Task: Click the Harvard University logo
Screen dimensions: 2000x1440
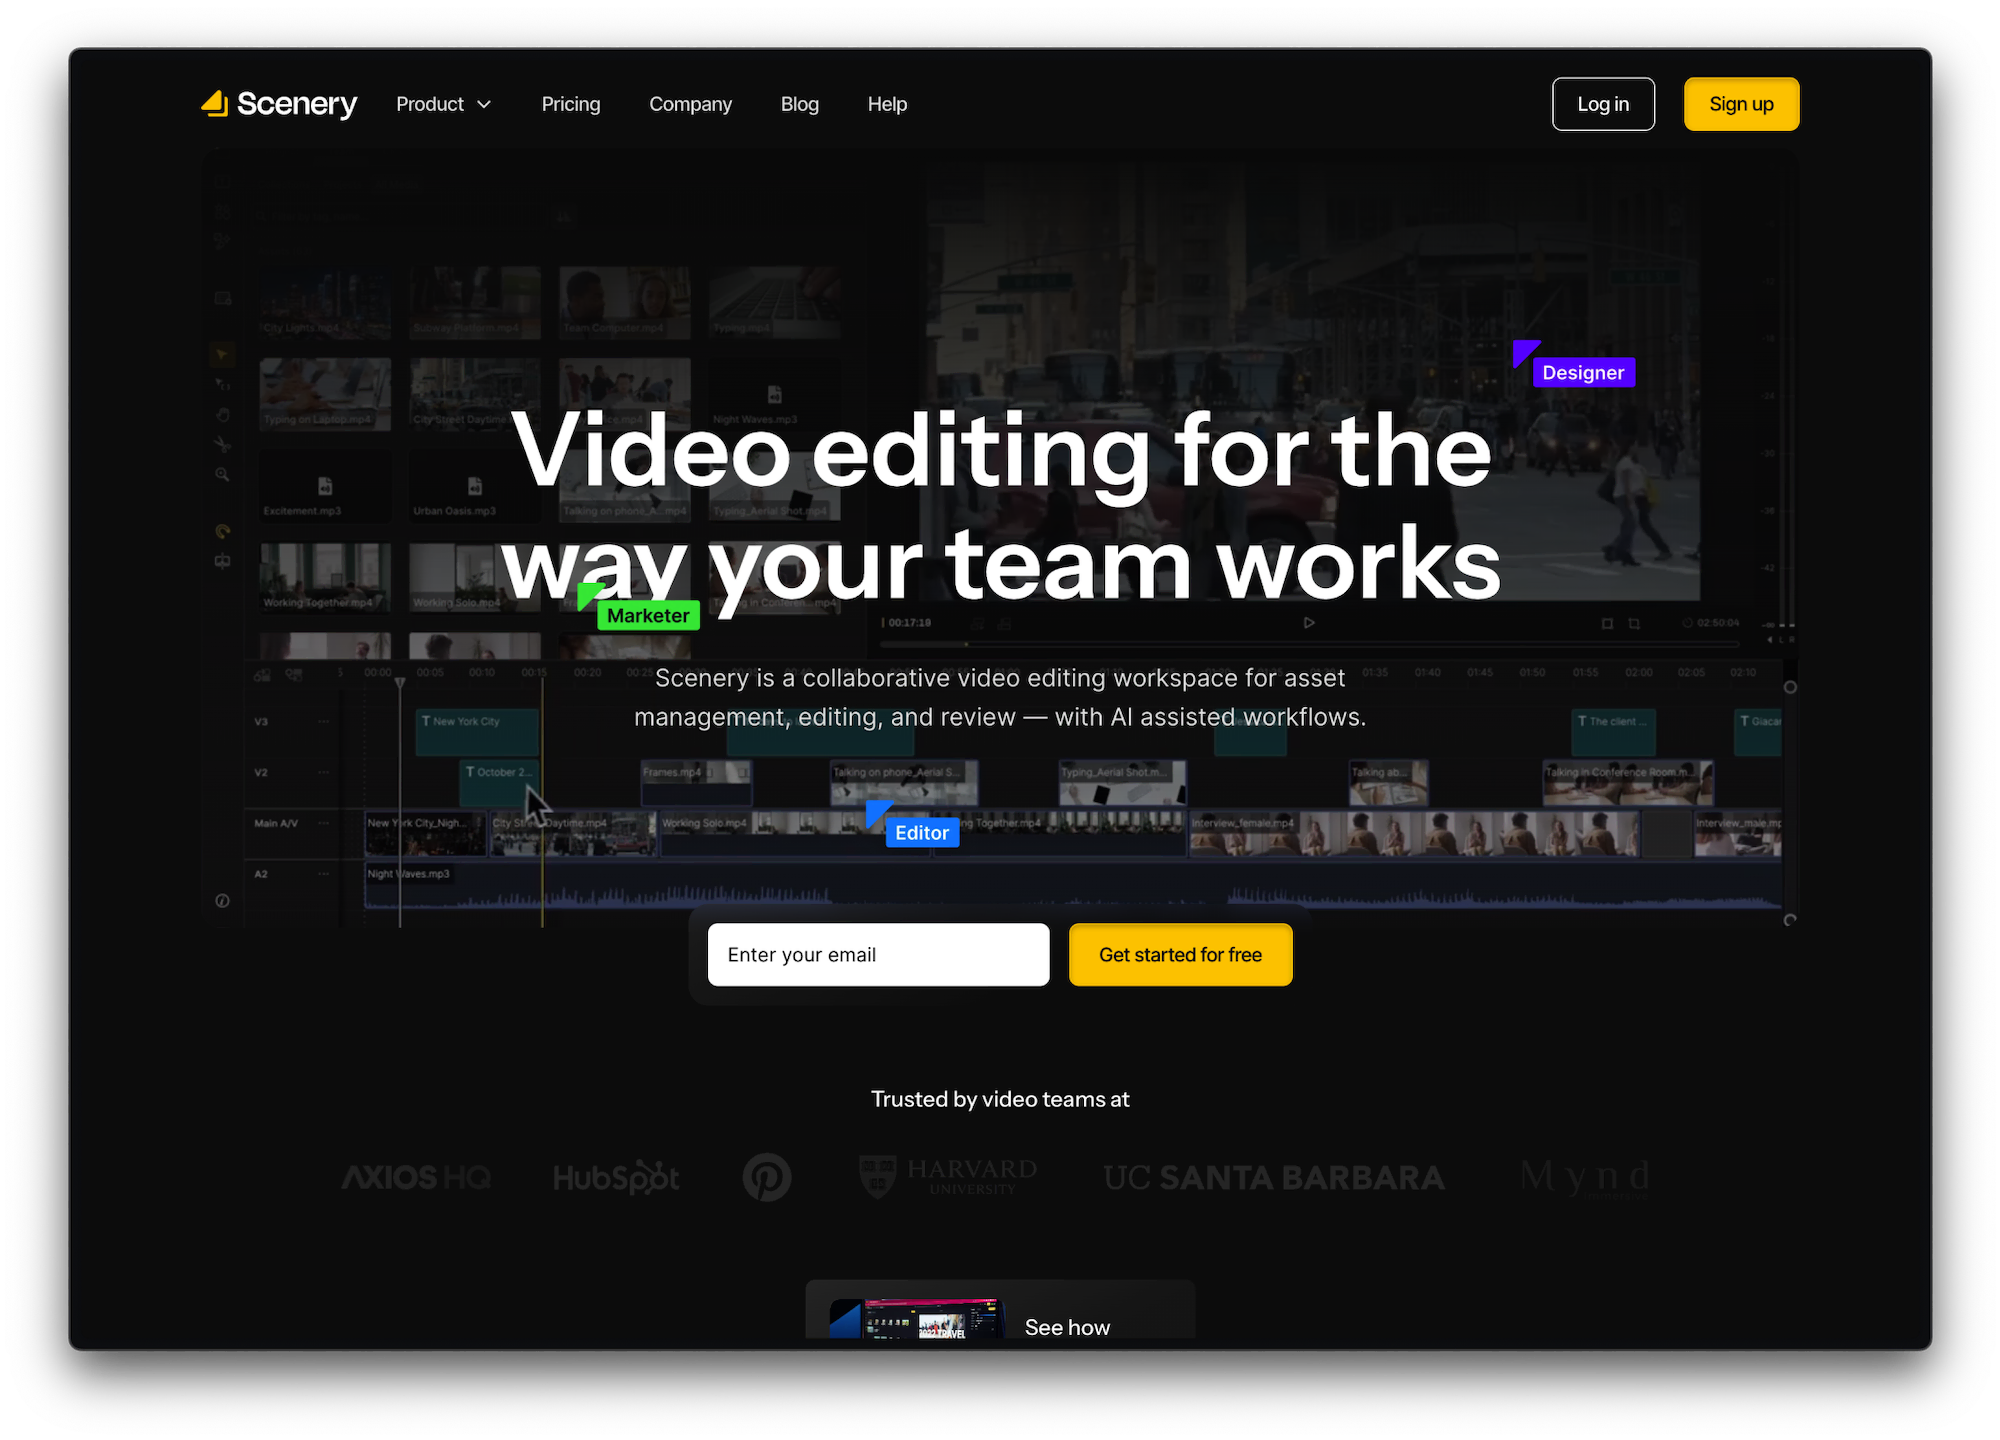Action: [x=948, y=1176]
